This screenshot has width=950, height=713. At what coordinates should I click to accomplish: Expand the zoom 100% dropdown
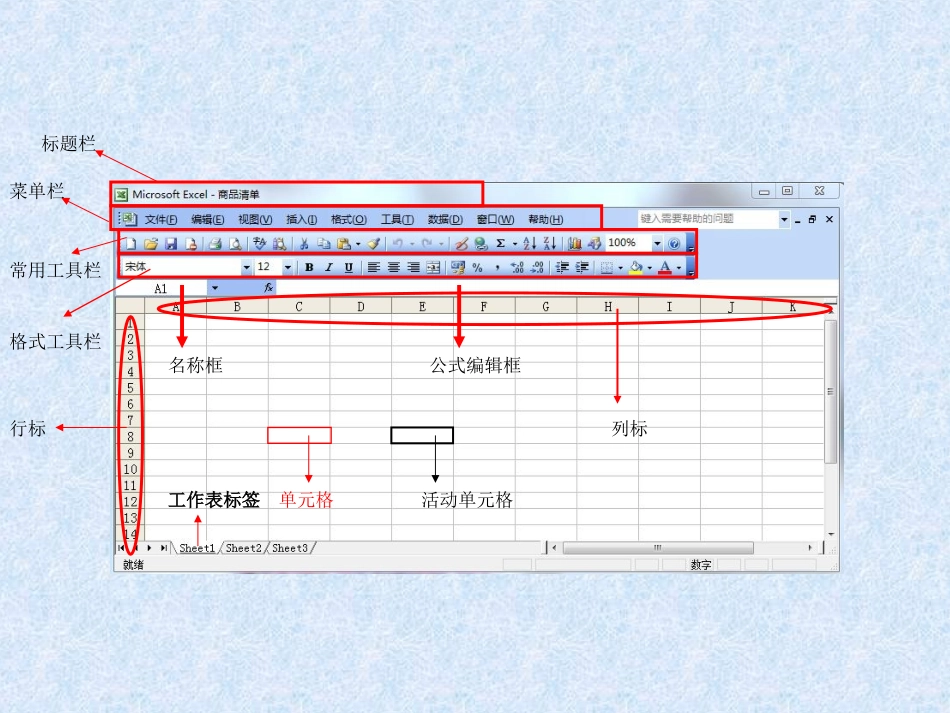coord(657,244)
